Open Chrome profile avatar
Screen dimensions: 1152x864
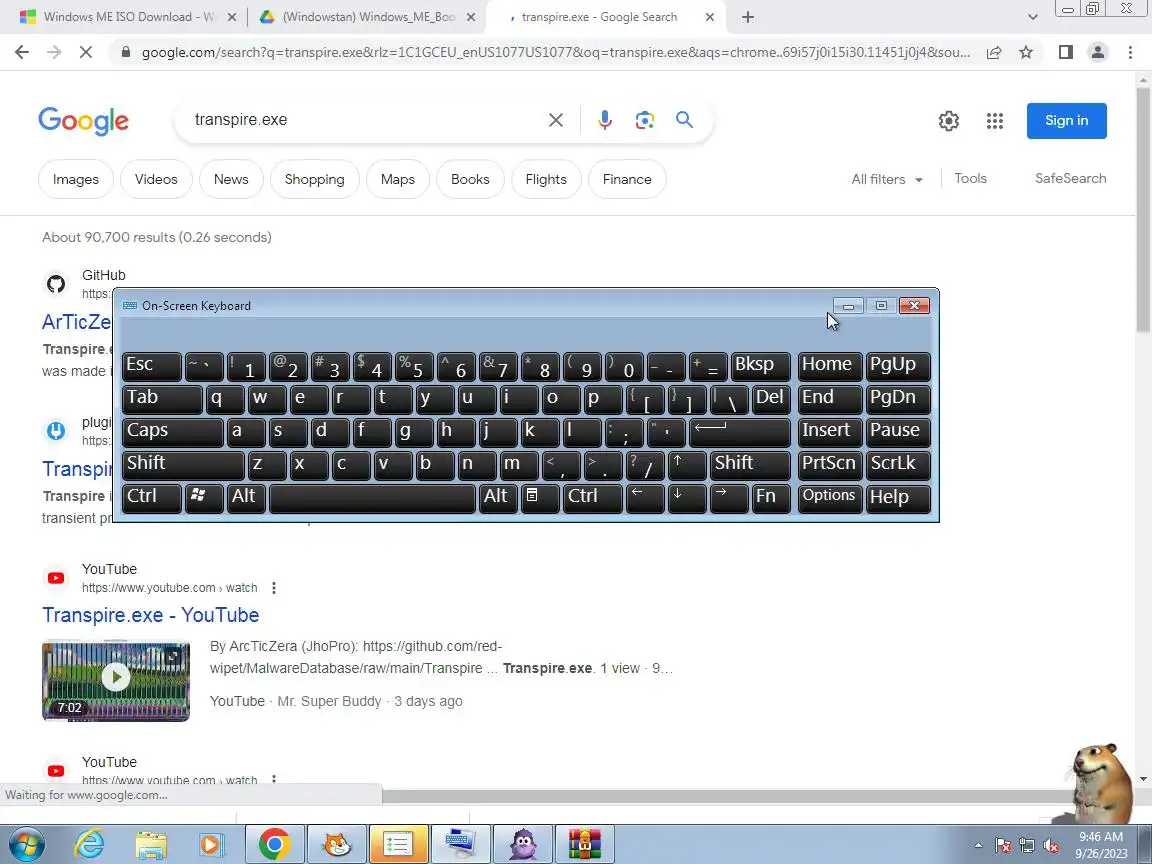click(1098, 52)
